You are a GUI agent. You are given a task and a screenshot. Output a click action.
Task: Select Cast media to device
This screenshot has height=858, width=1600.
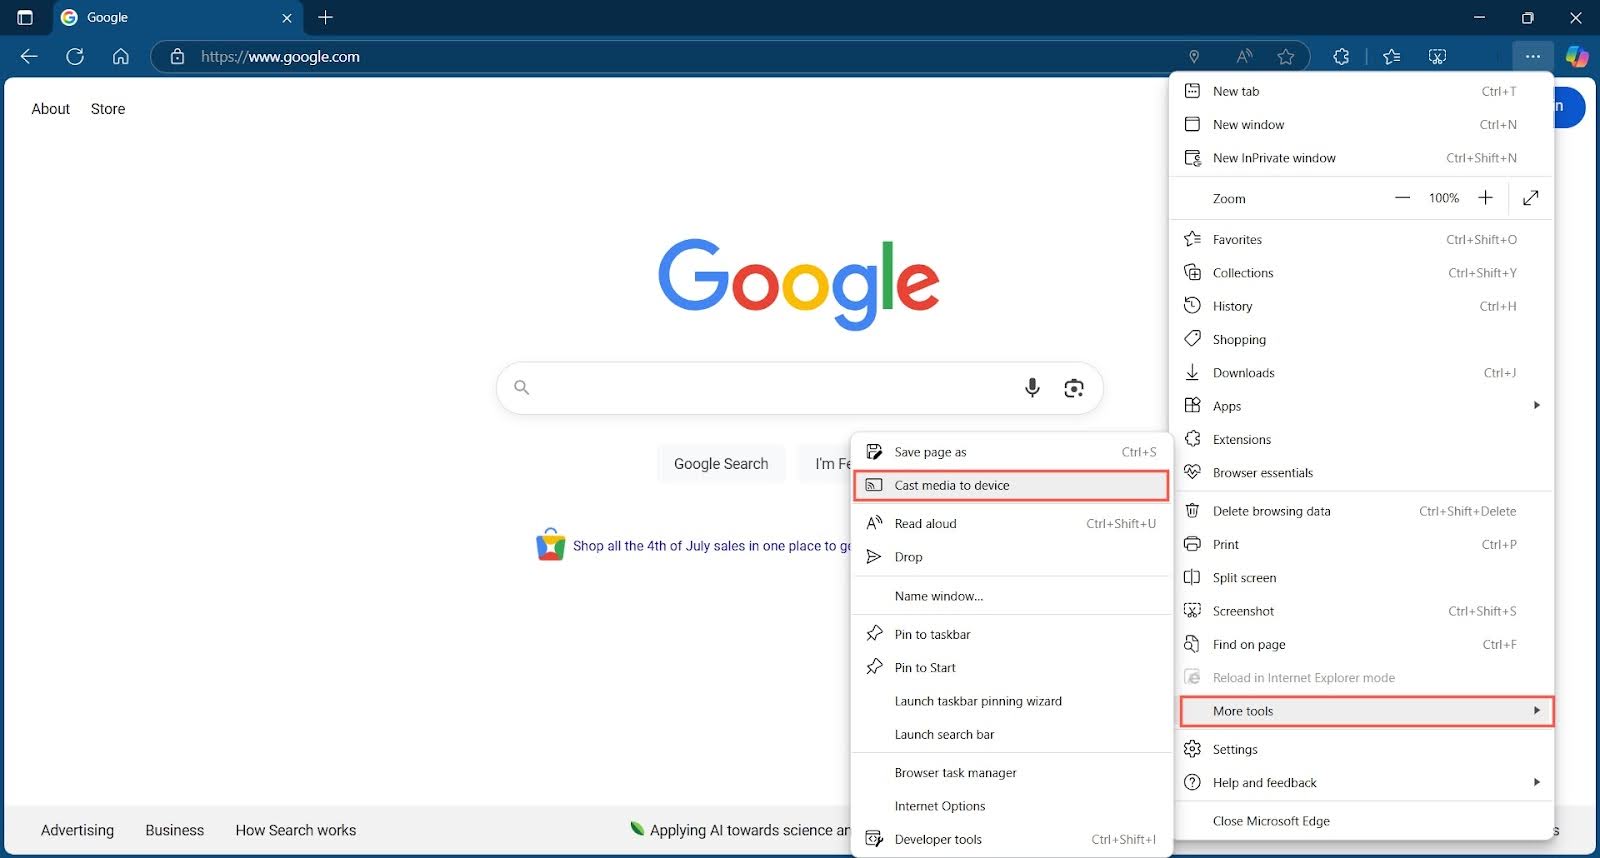(1011, 485)
